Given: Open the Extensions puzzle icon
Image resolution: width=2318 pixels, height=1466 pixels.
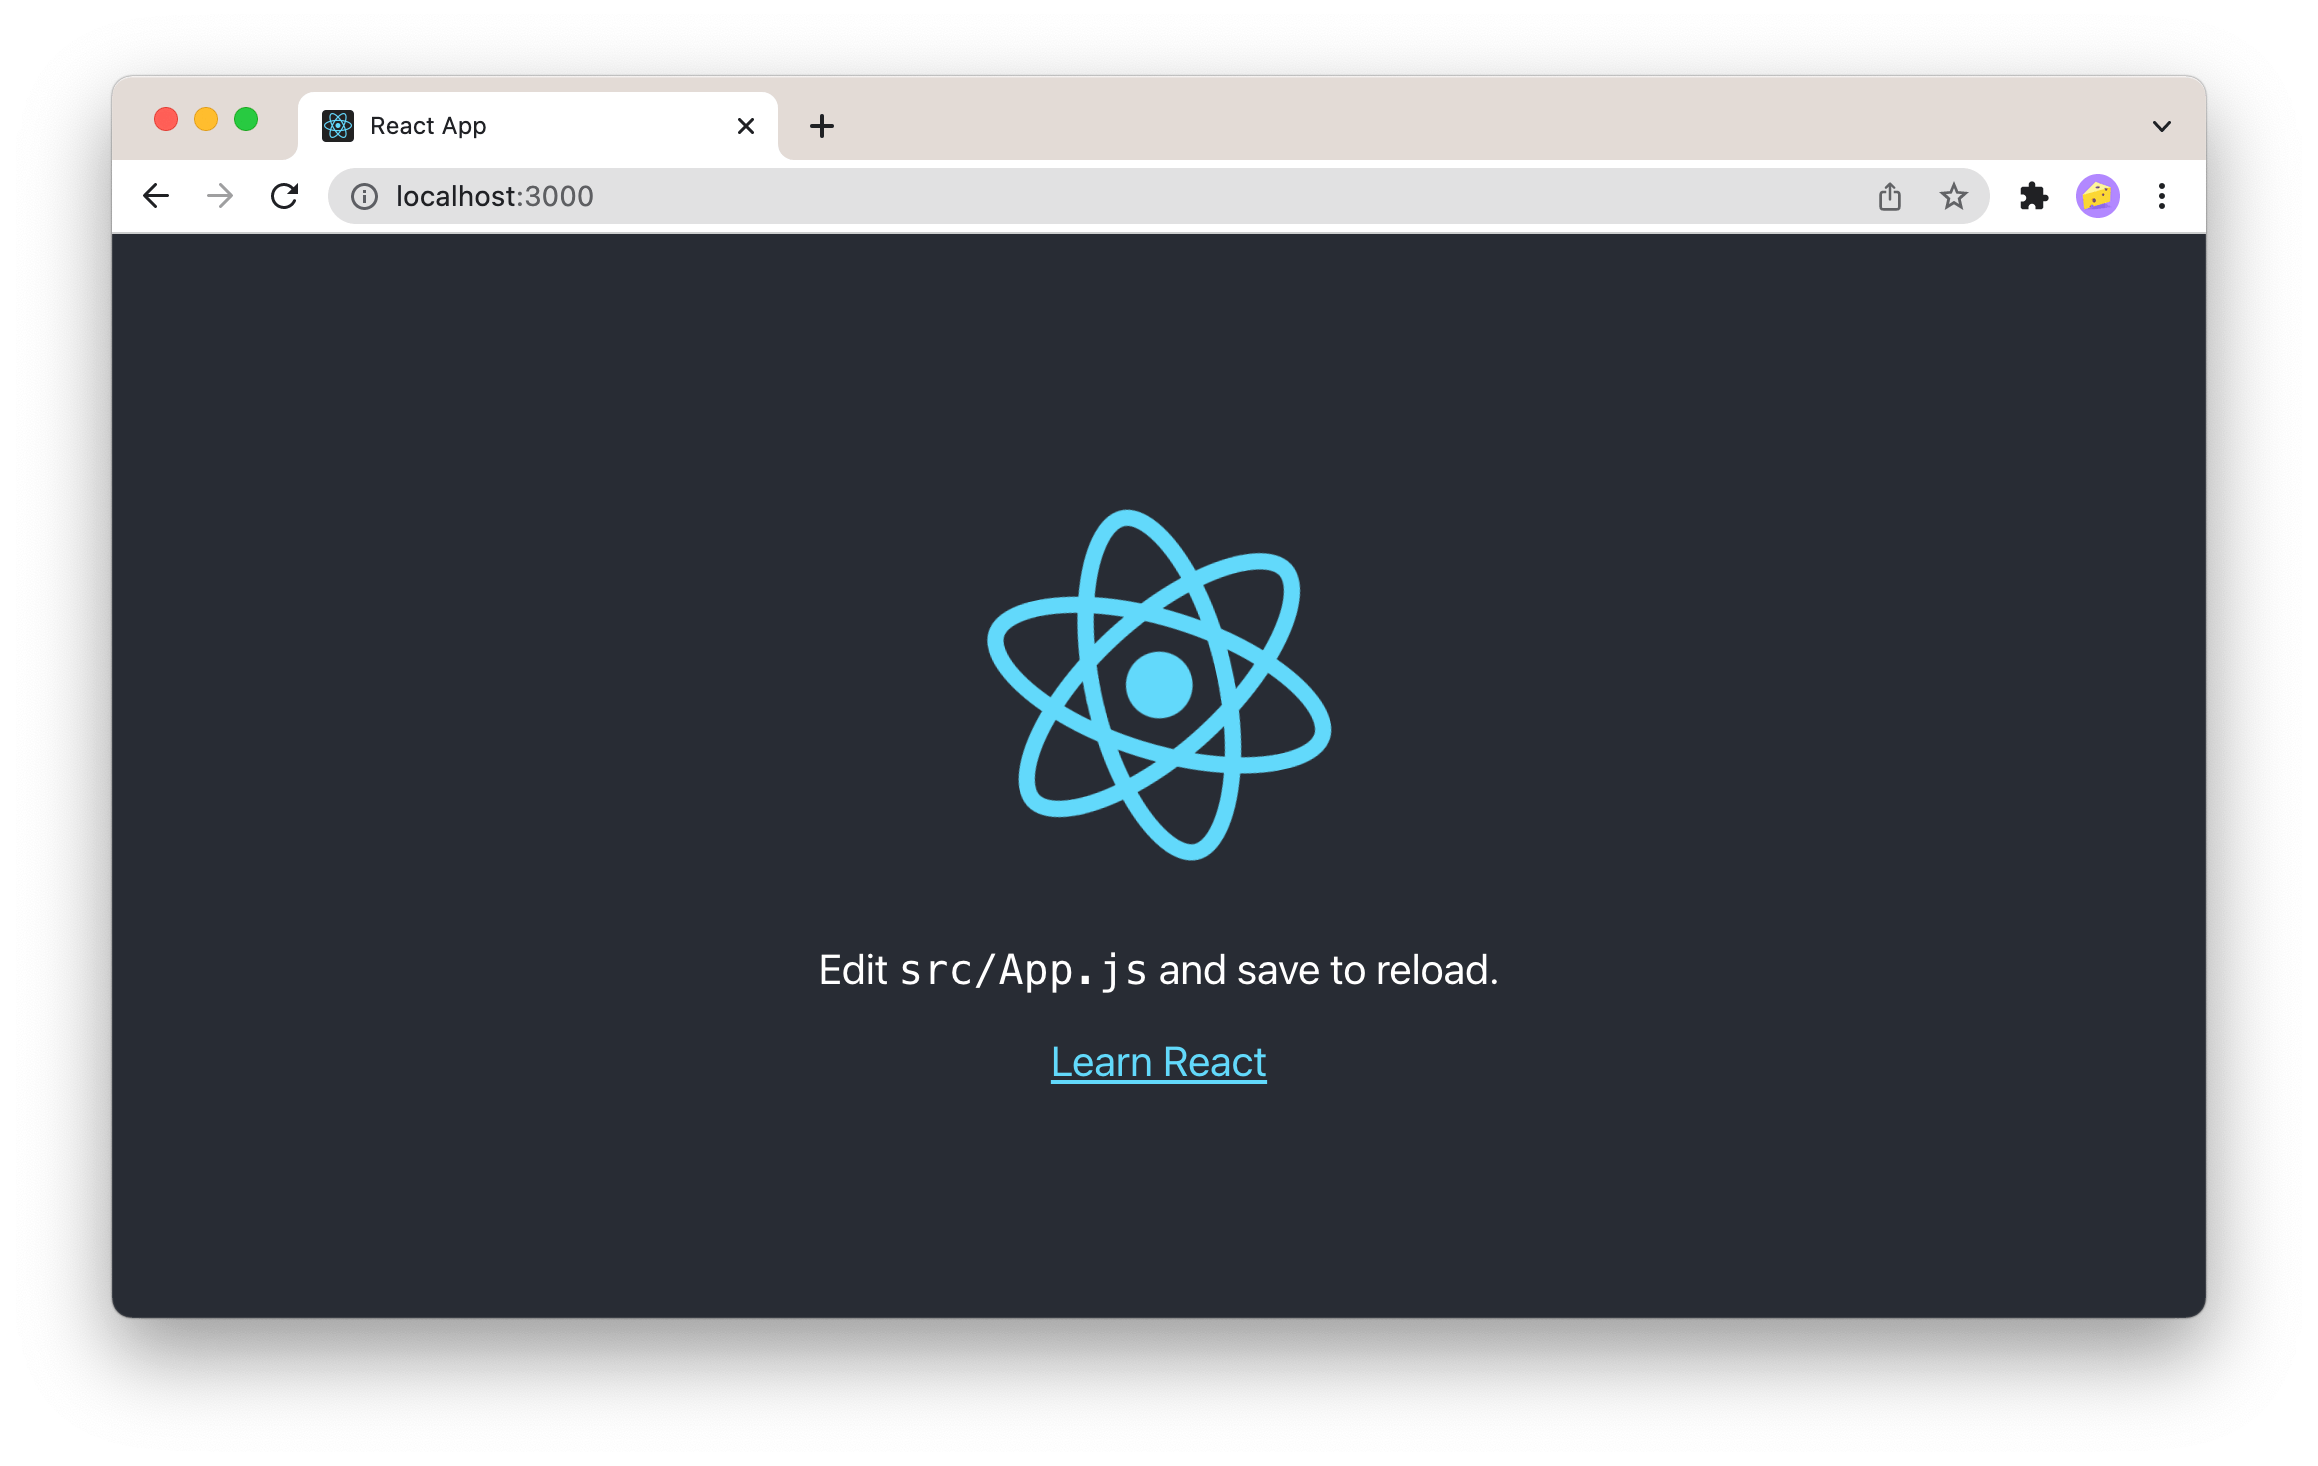Looking at the screenshot, I should click(2033, 196).
